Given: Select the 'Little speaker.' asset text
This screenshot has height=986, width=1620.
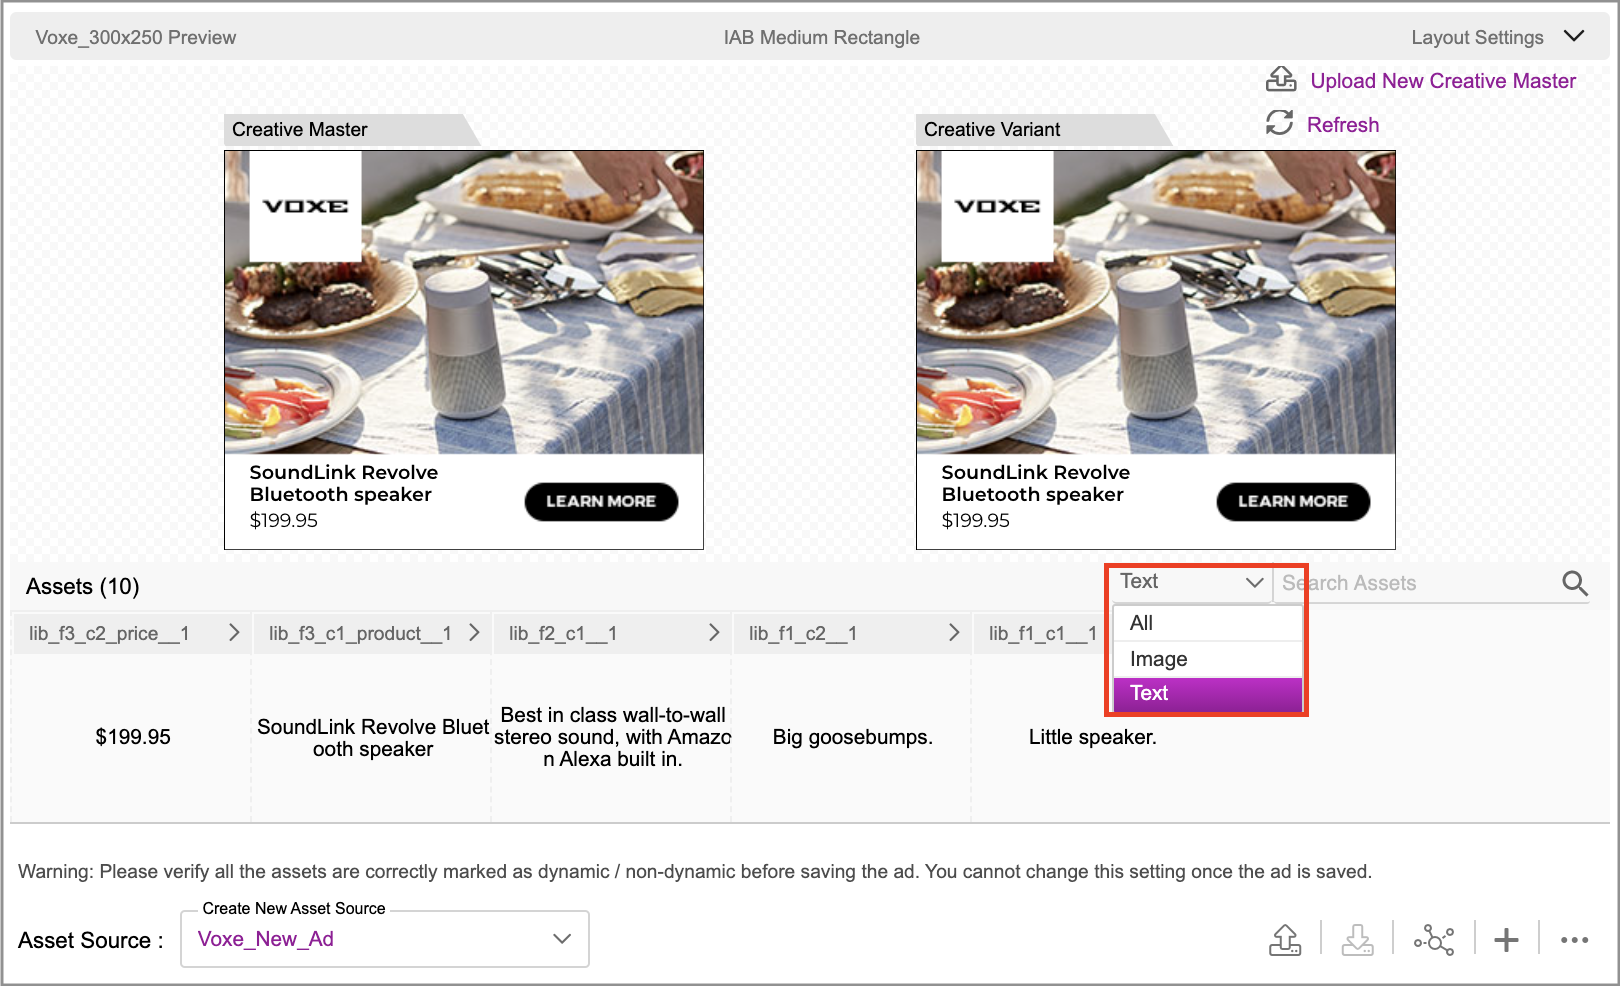Looking at the screenshot, I should click(x=1093, y=737).
